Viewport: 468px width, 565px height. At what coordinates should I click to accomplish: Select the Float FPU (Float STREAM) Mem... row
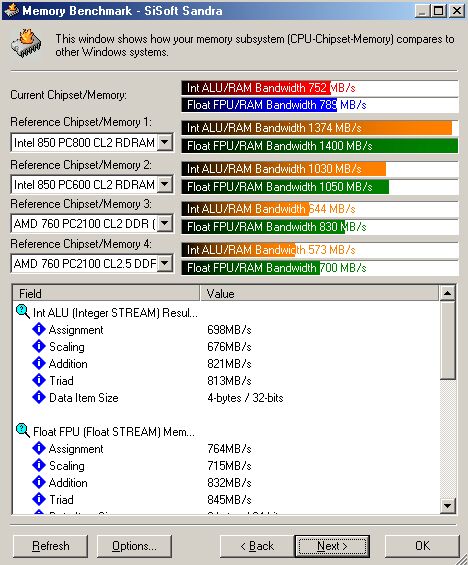coord(114,431)
